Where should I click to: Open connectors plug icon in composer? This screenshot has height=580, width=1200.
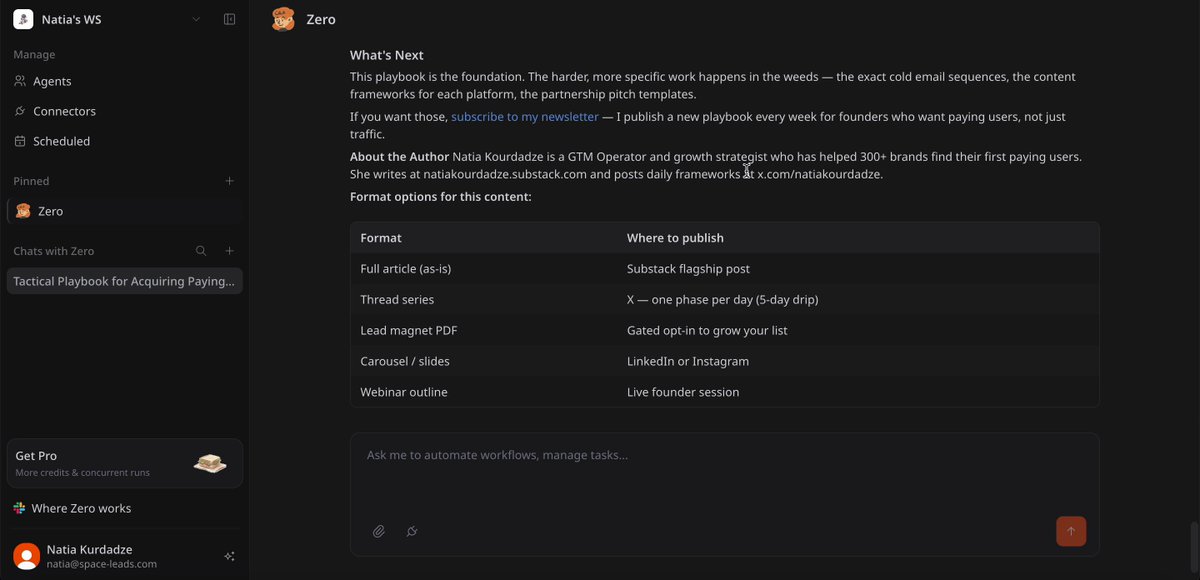click(x=411, y=531)
